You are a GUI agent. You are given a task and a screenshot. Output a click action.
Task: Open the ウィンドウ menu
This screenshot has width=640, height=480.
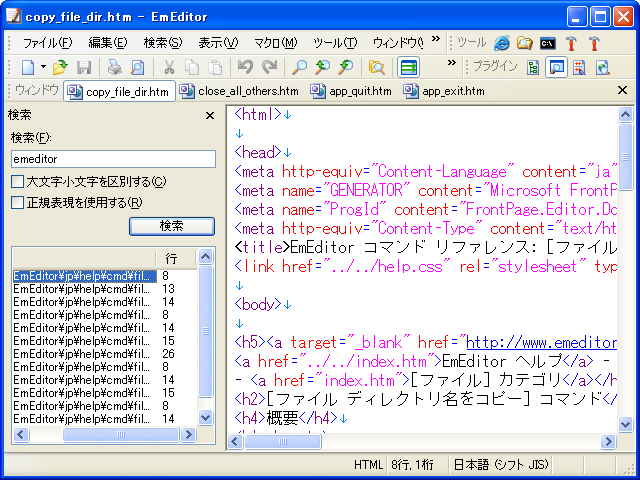[398, 43]
